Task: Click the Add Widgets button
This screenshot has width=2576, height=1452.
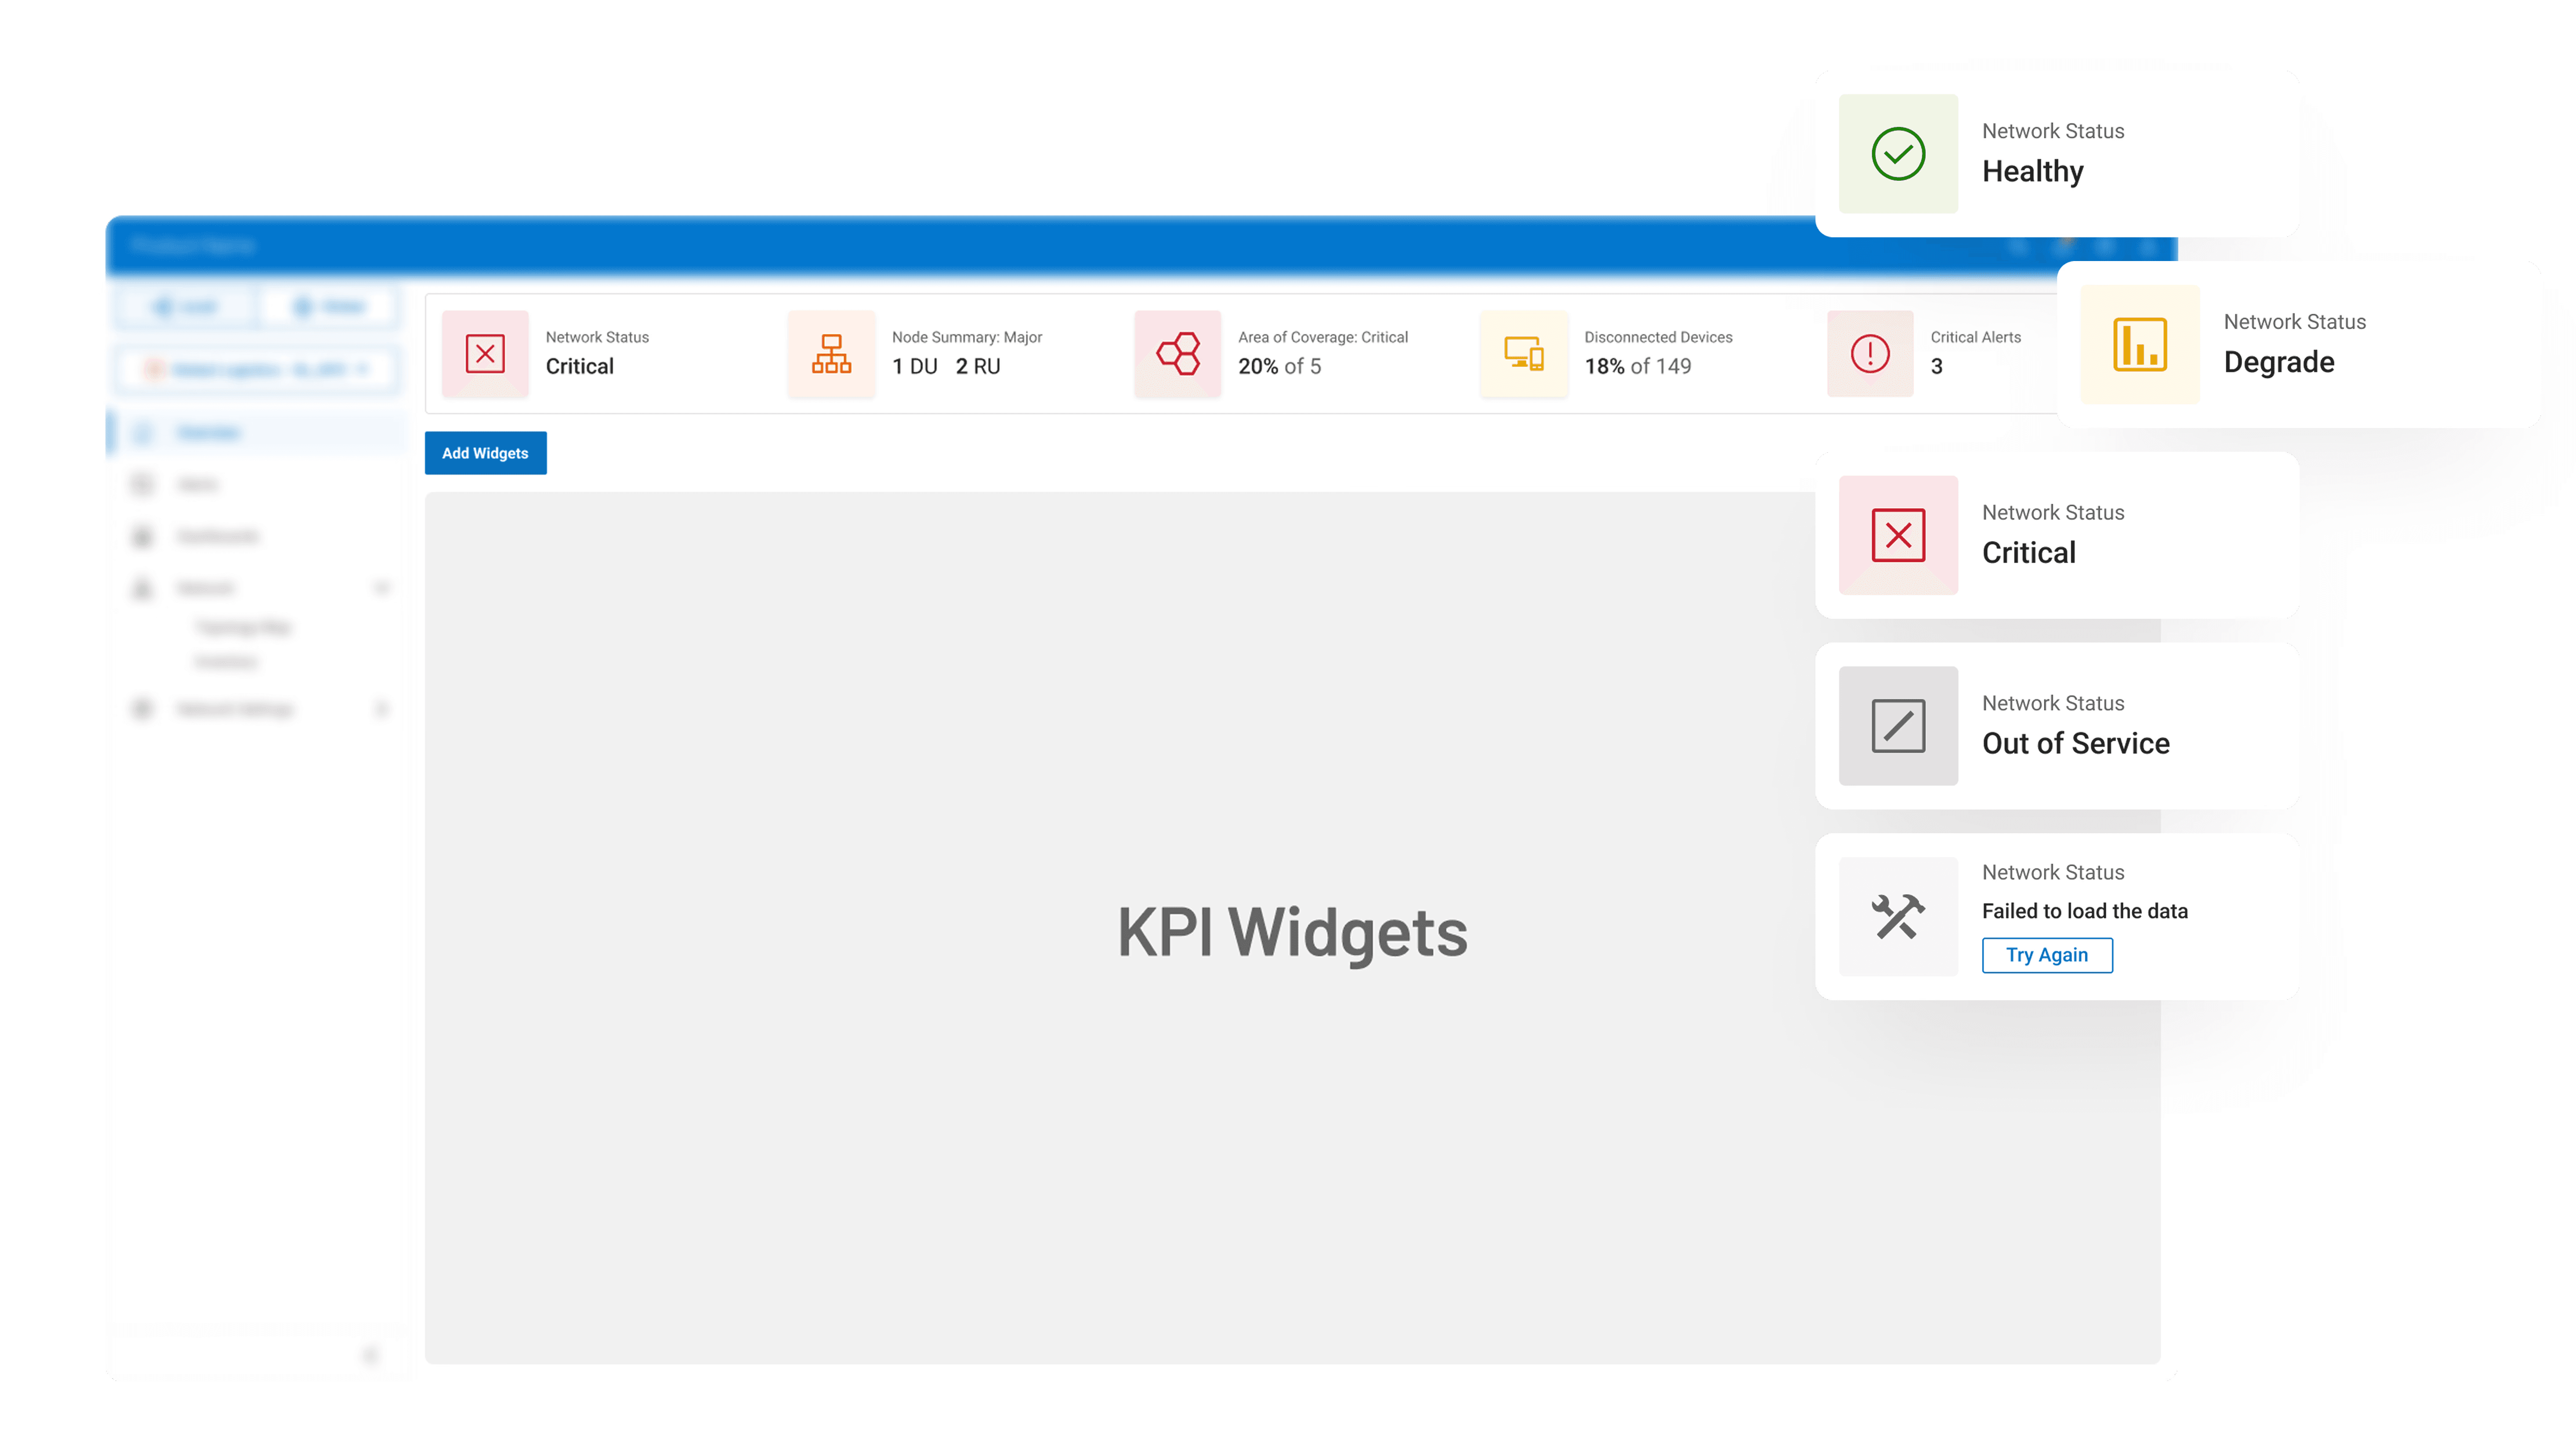Action: pos(485,453)
